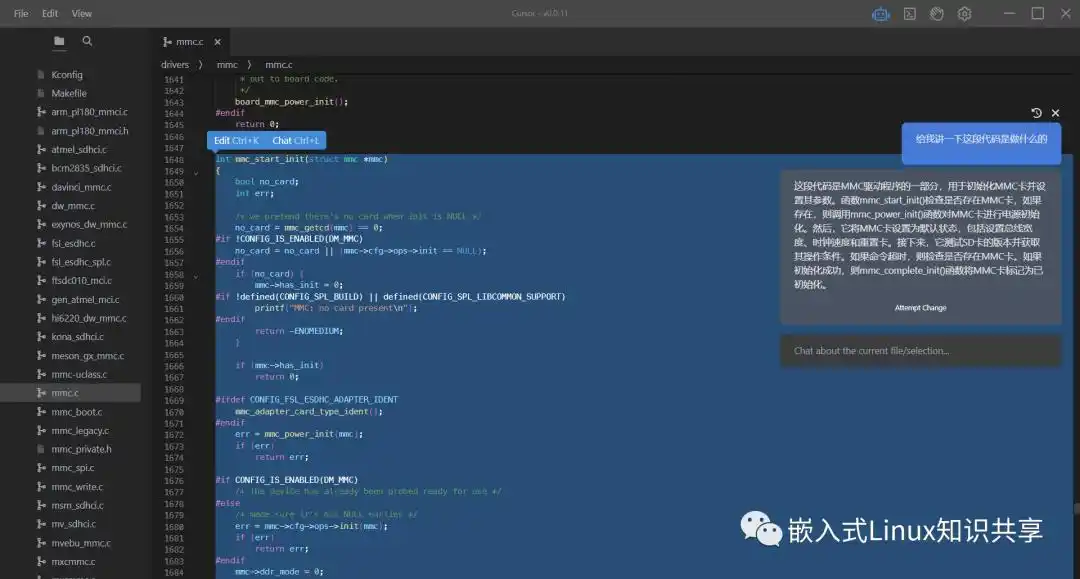Viewport: 1080px width, 579px height.
Task: Select the drivers breadcrumb segment
Action: [x=175, y=65]
